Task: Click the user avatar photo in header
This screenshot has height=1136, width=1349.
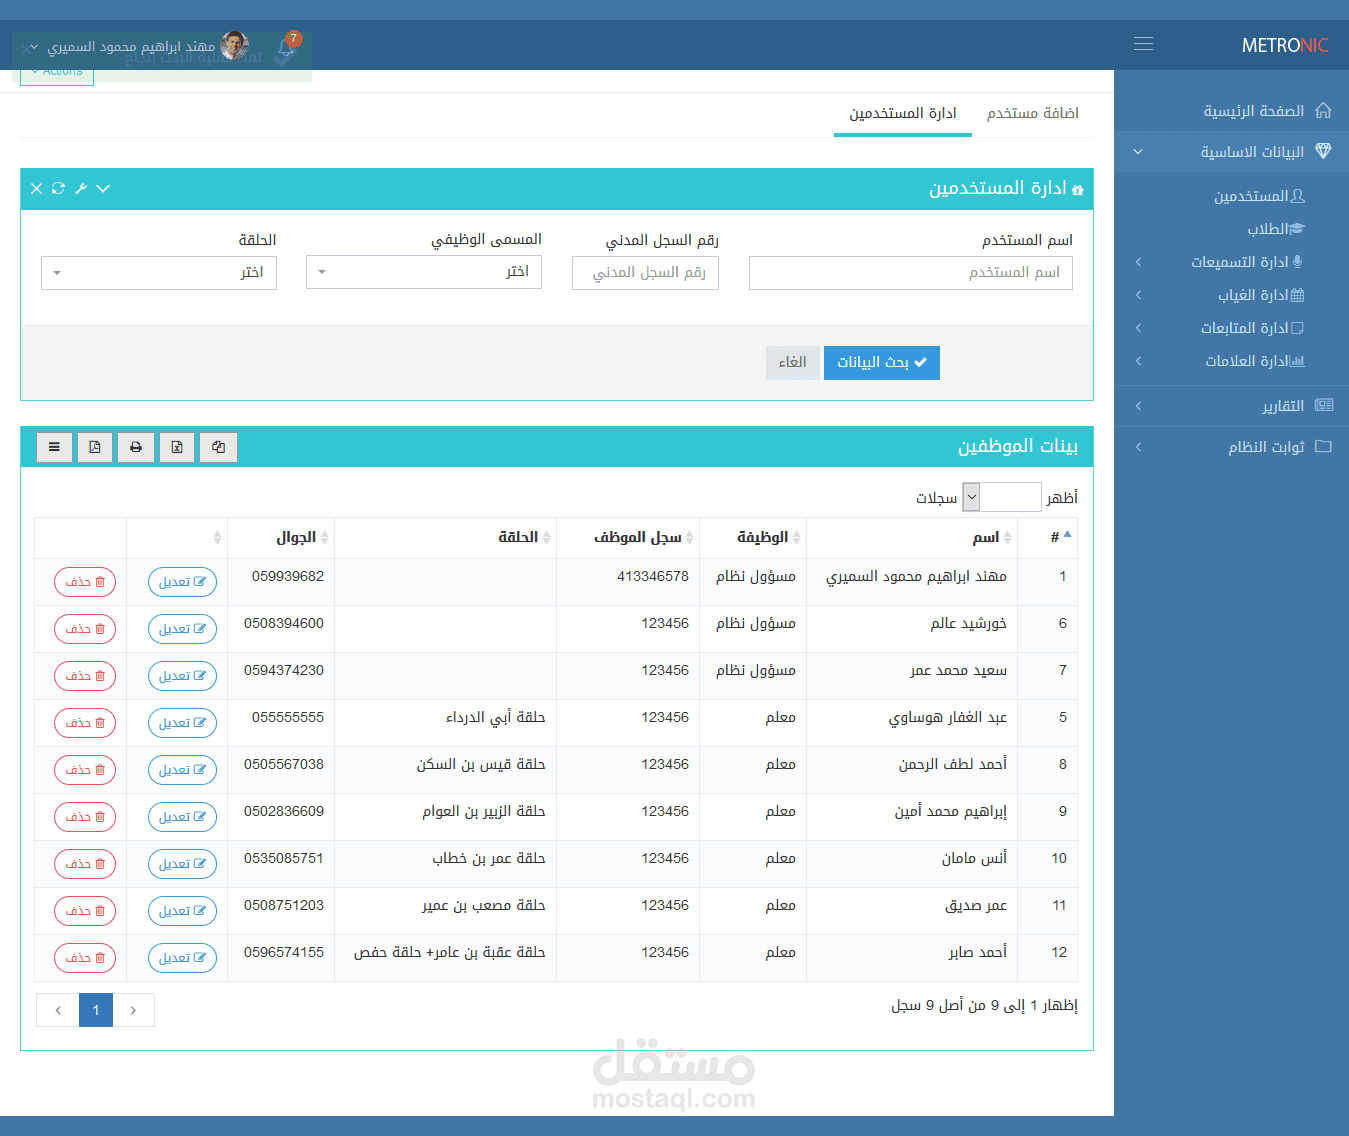Action: coord(235,45)
